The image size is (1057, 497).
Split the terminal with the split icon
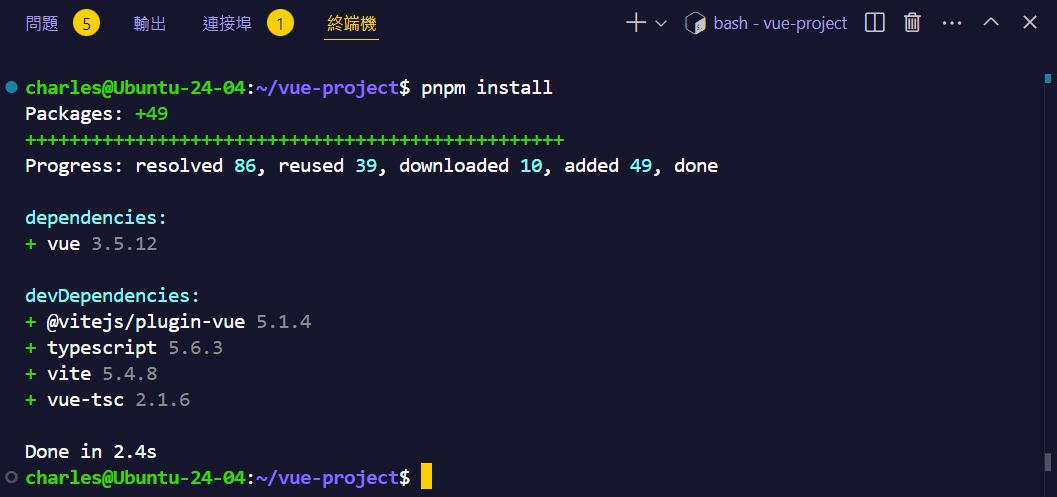[x=875, y=23]
